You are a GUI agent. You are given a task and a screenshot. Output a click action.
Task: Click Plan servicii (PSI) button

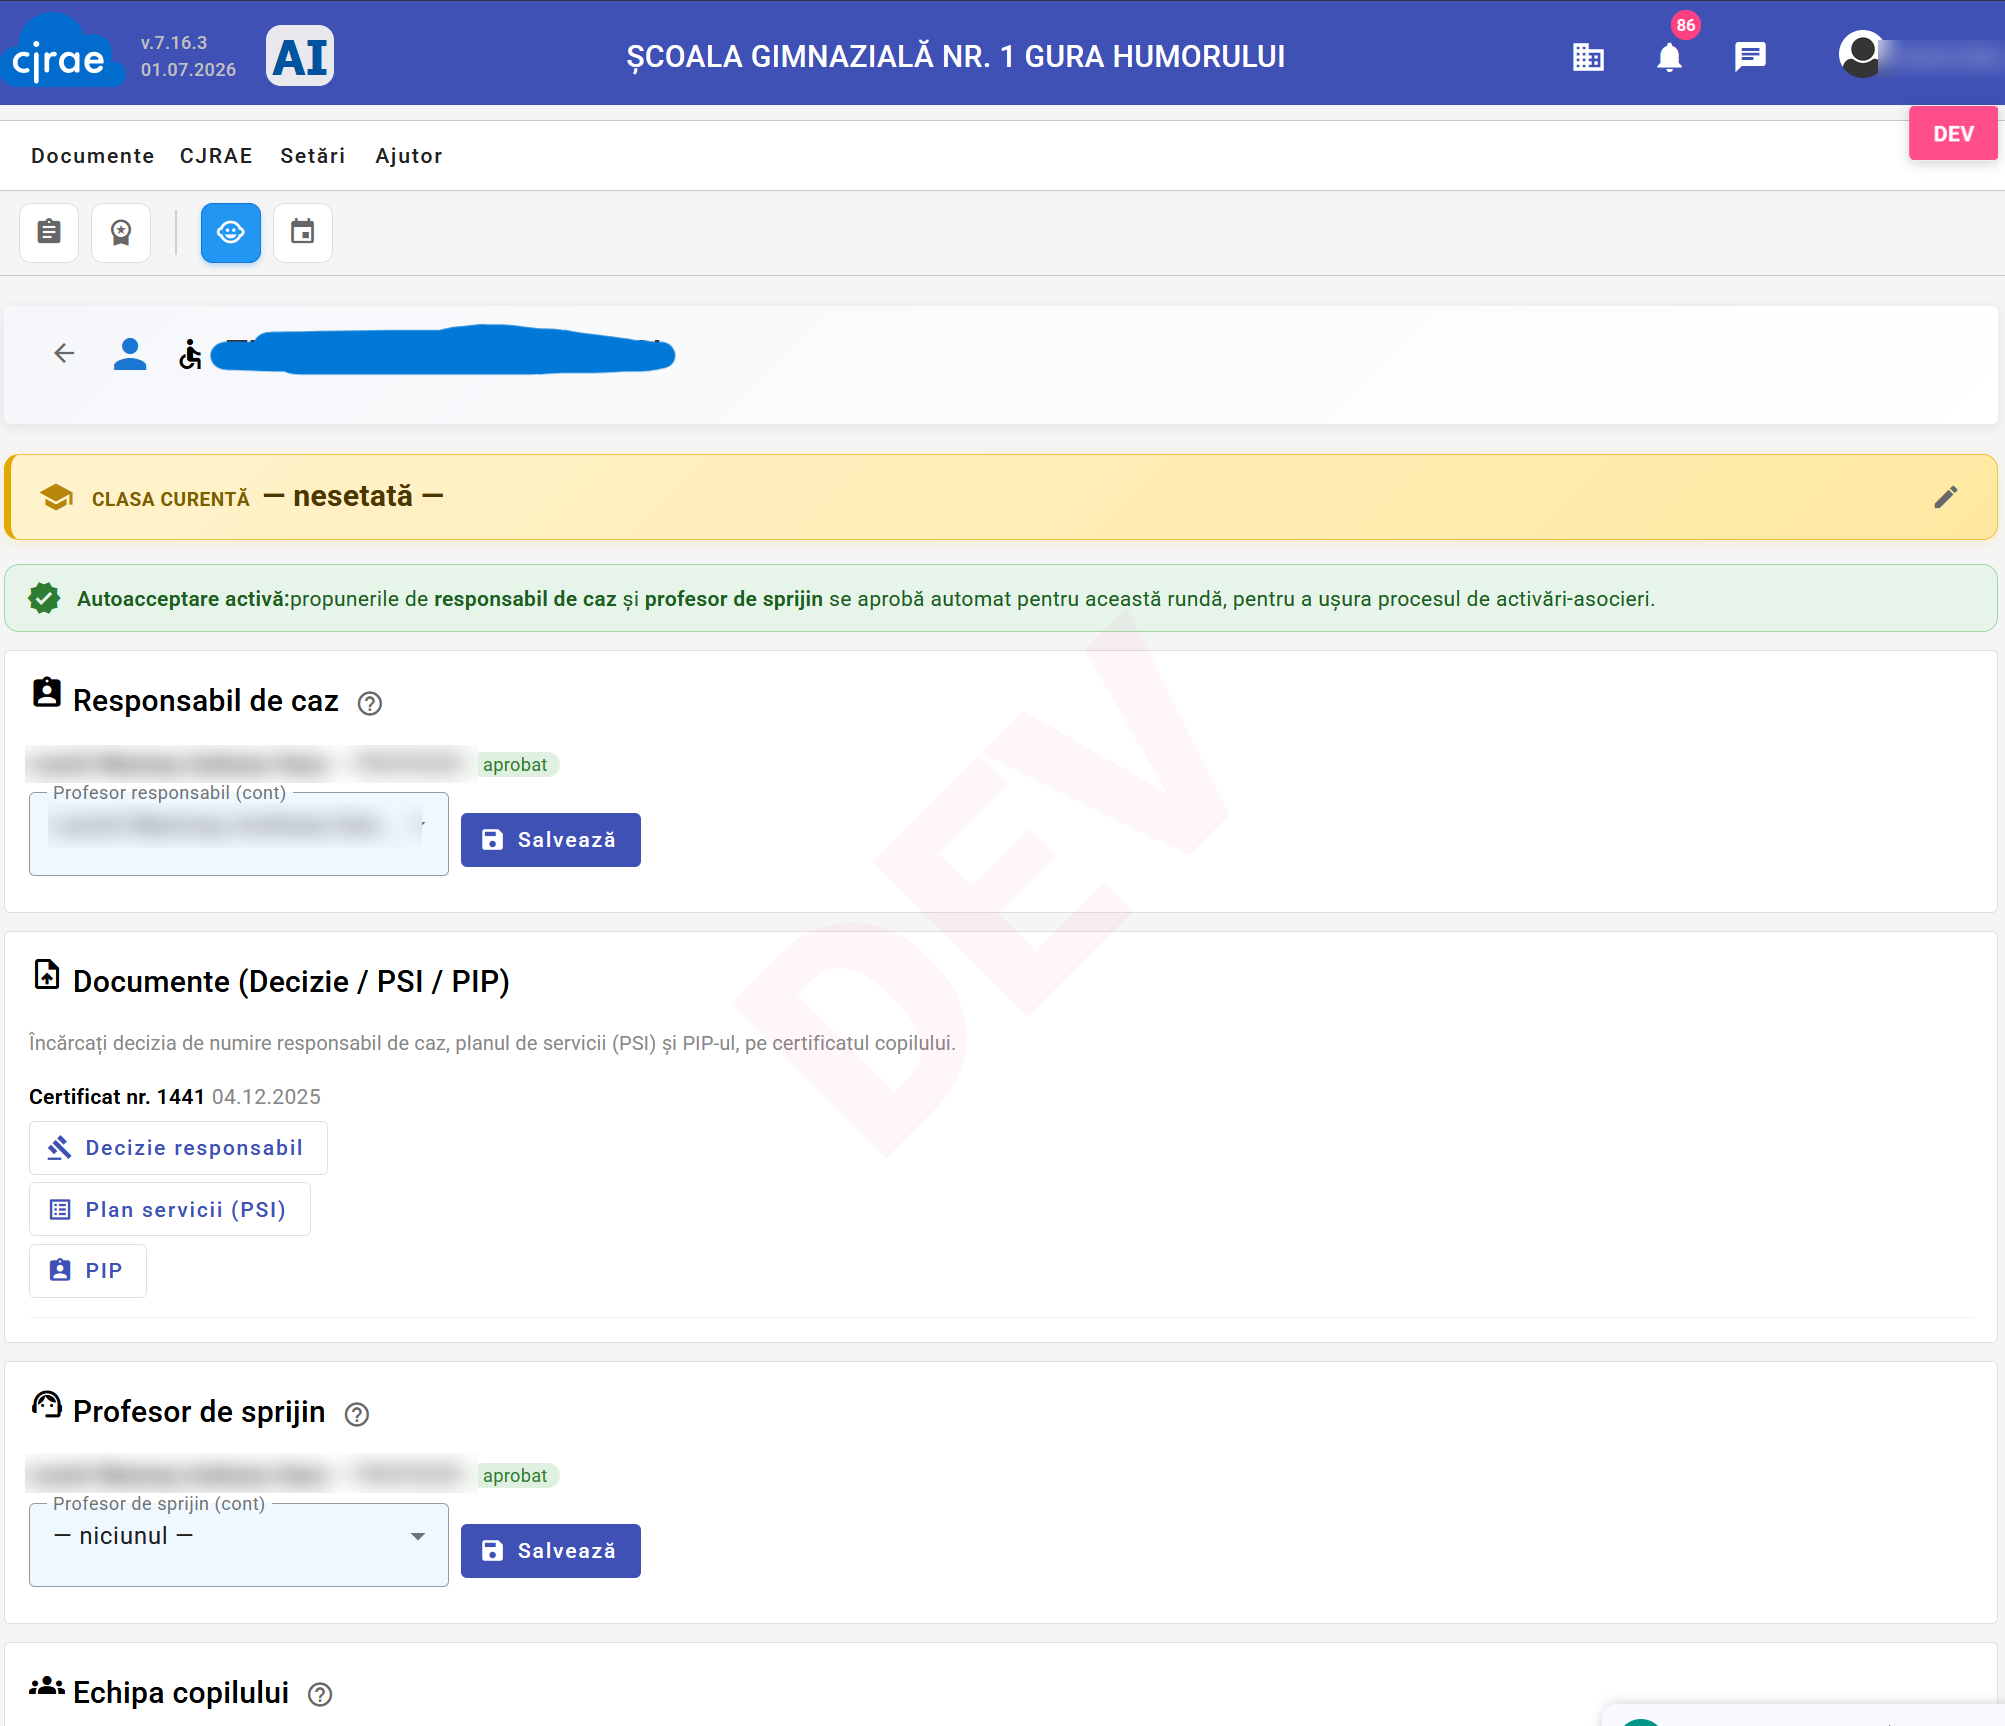[170, 1210]
